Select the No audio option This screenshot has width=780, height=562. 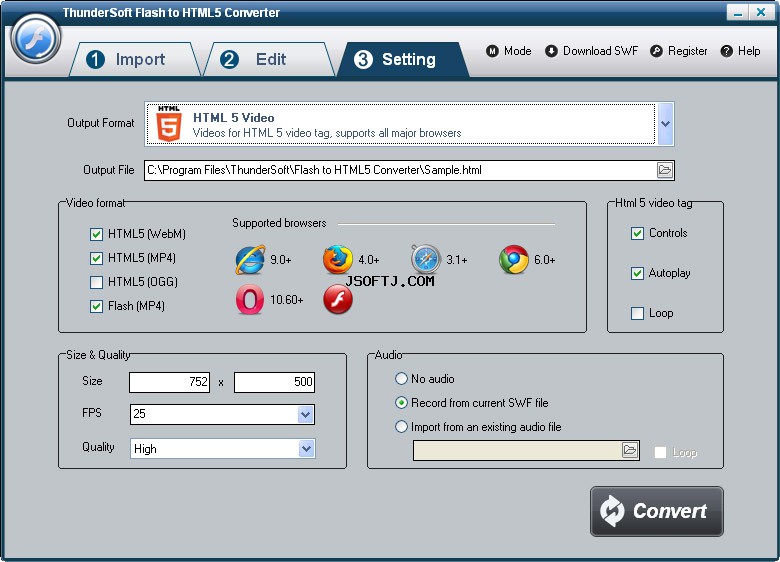(x=401, y=379)
